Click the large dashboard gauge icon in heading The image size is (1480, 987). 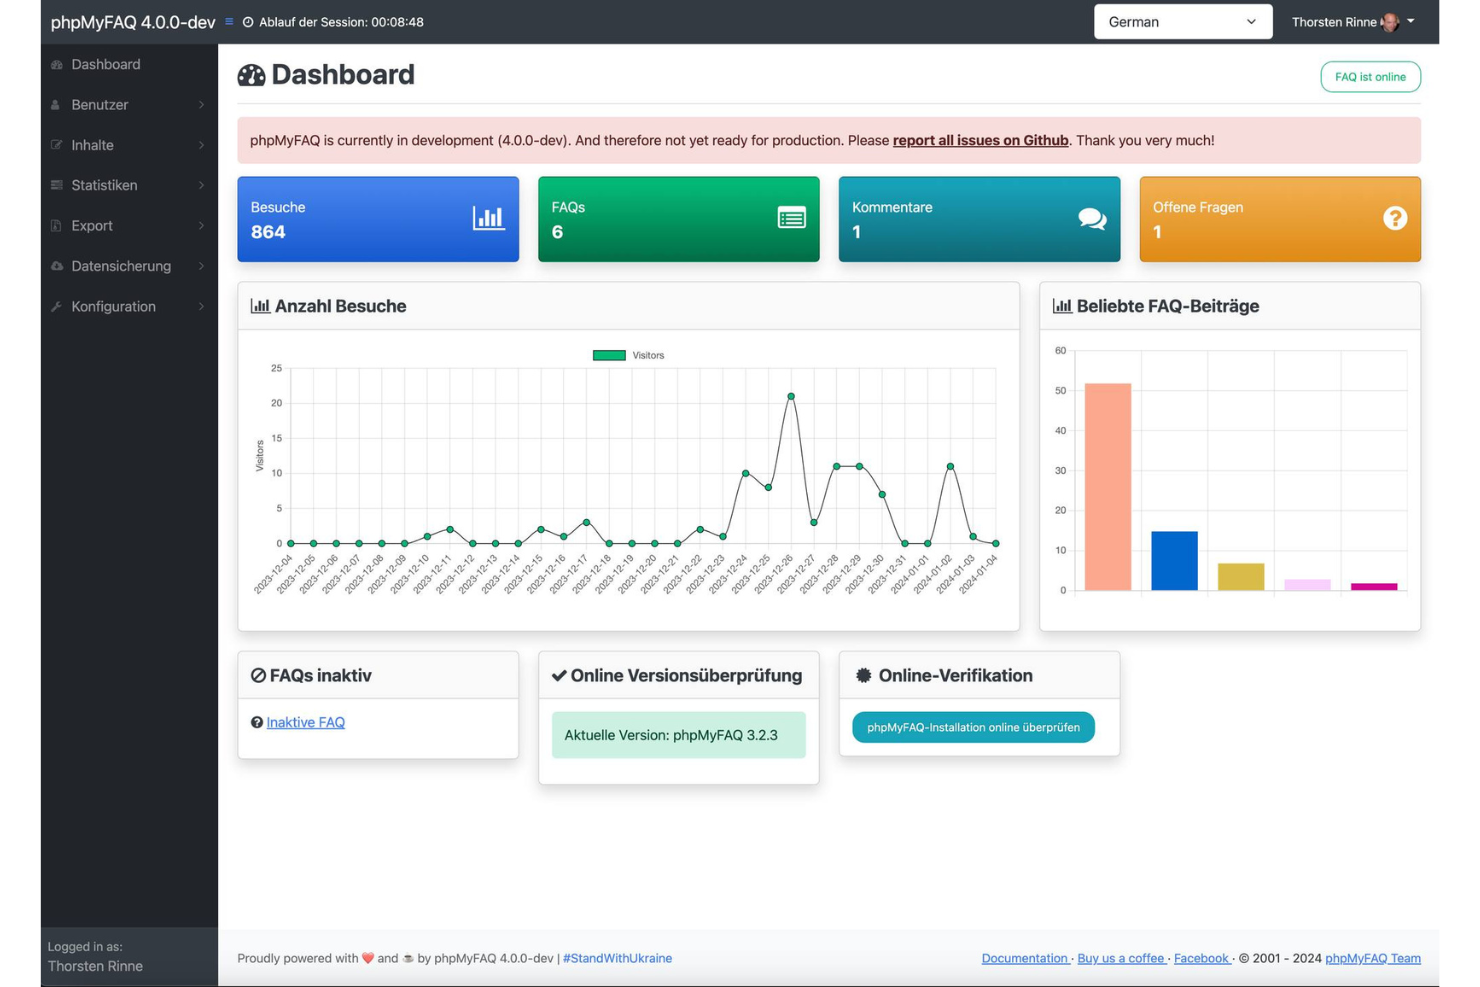coord(251,75)
